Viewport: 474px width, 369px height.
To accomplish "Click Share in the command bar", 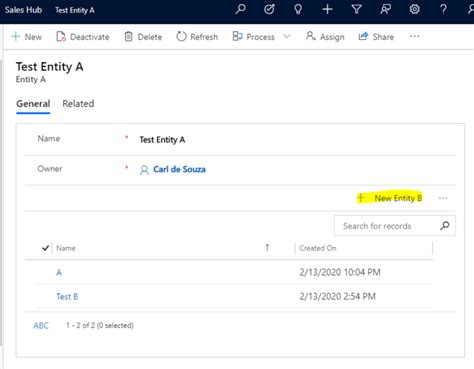I will (x=376, y=37).
